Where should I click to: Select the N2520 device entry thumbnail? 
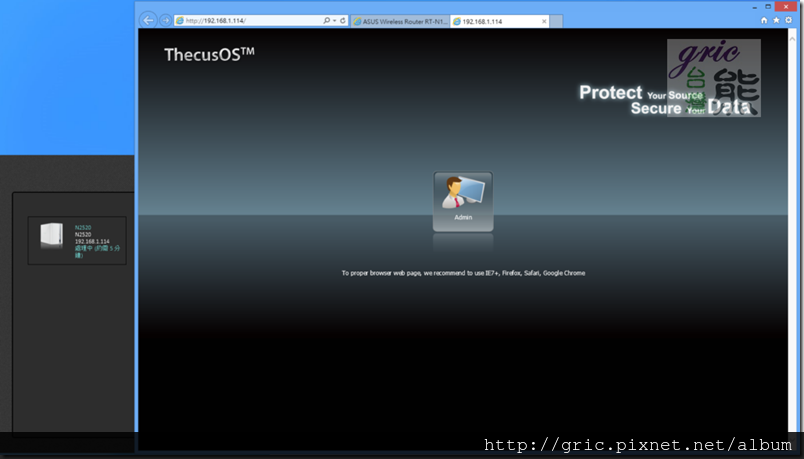(51, 235)
